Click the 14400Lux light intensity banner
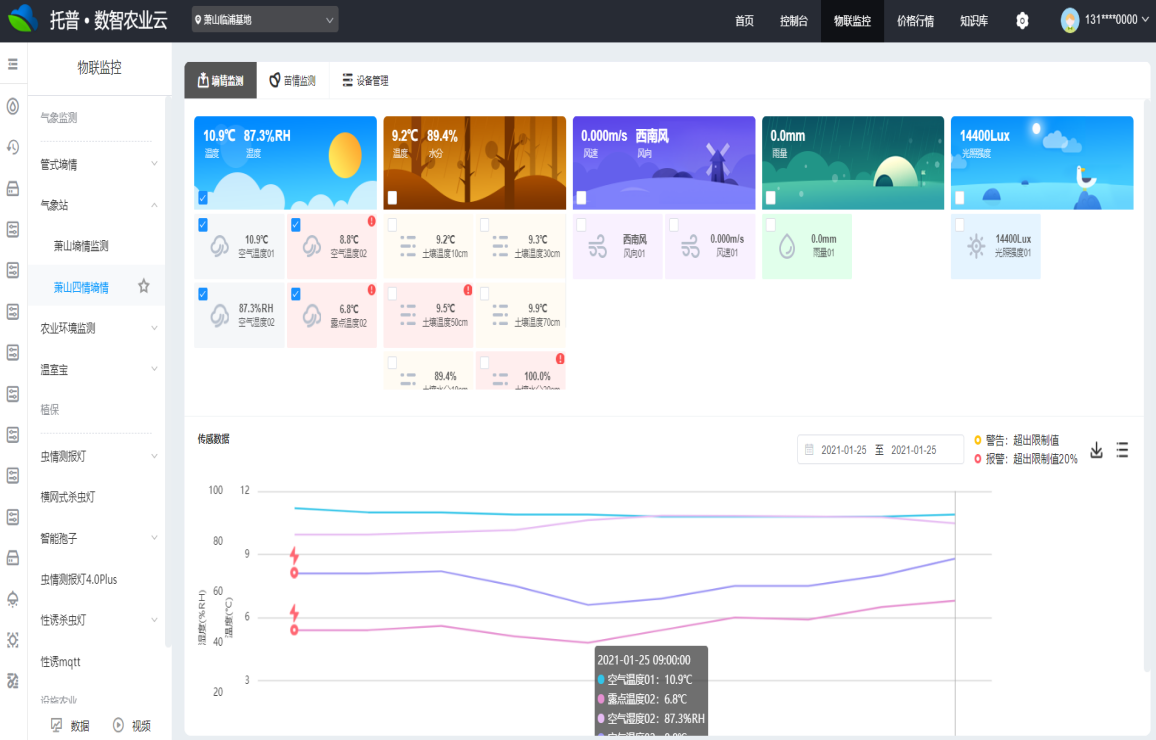 click(x=1042, y=163)
